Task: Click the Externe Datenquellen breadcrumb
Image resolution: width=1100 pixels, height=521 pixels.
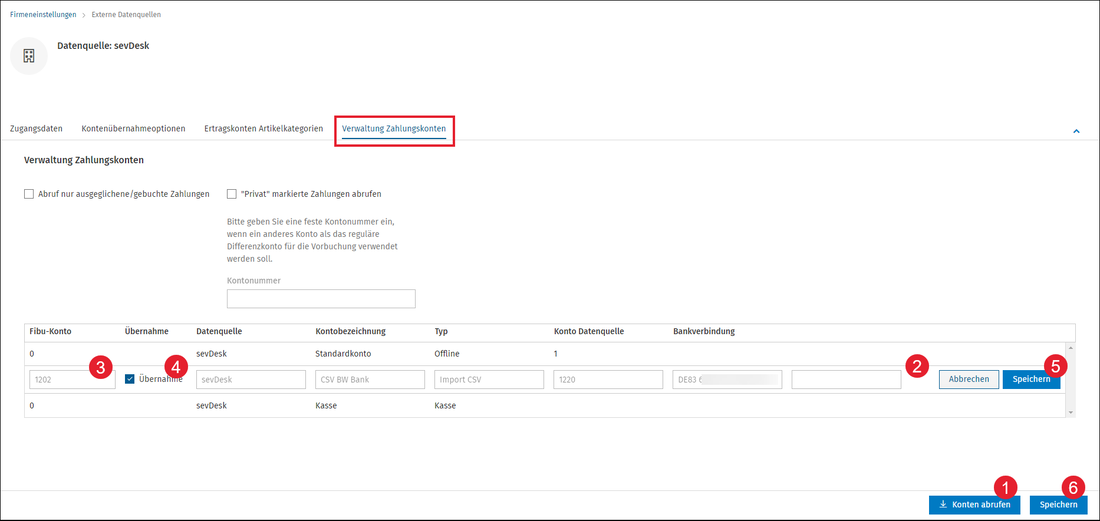Action: click(x=126, y=15)
